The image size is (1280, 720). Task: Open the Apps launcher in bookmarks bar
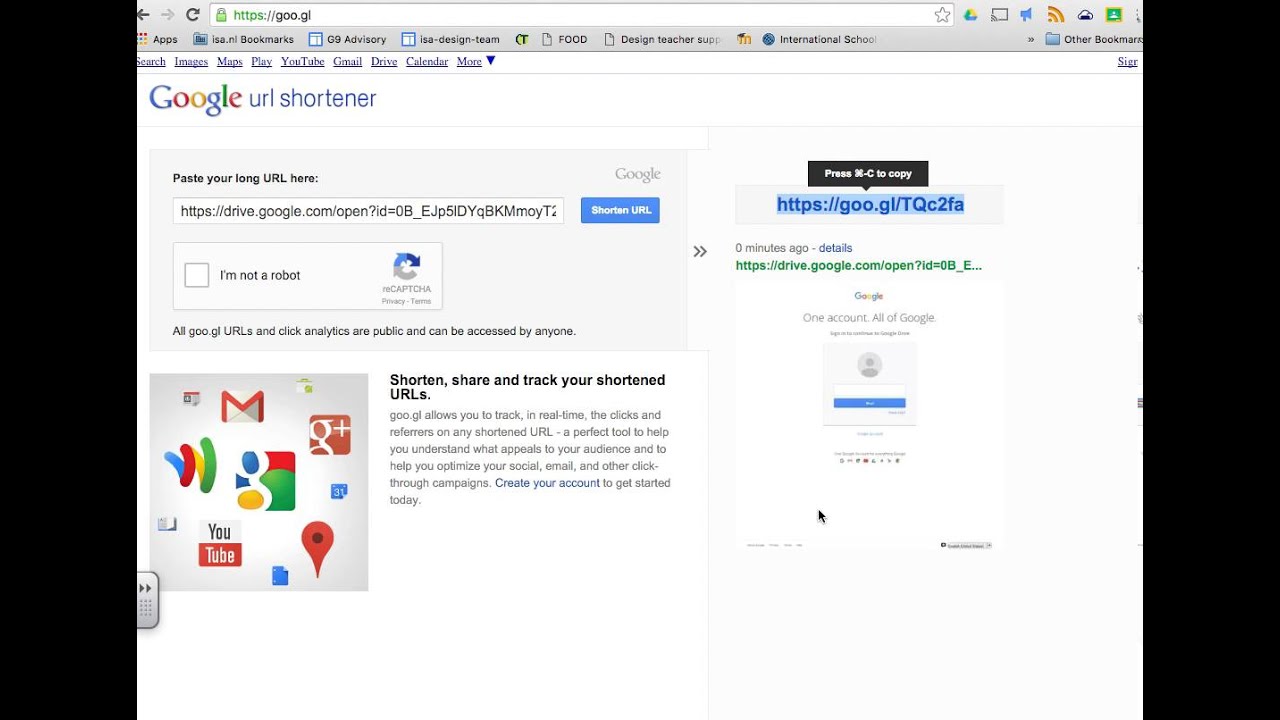(158, 40)
